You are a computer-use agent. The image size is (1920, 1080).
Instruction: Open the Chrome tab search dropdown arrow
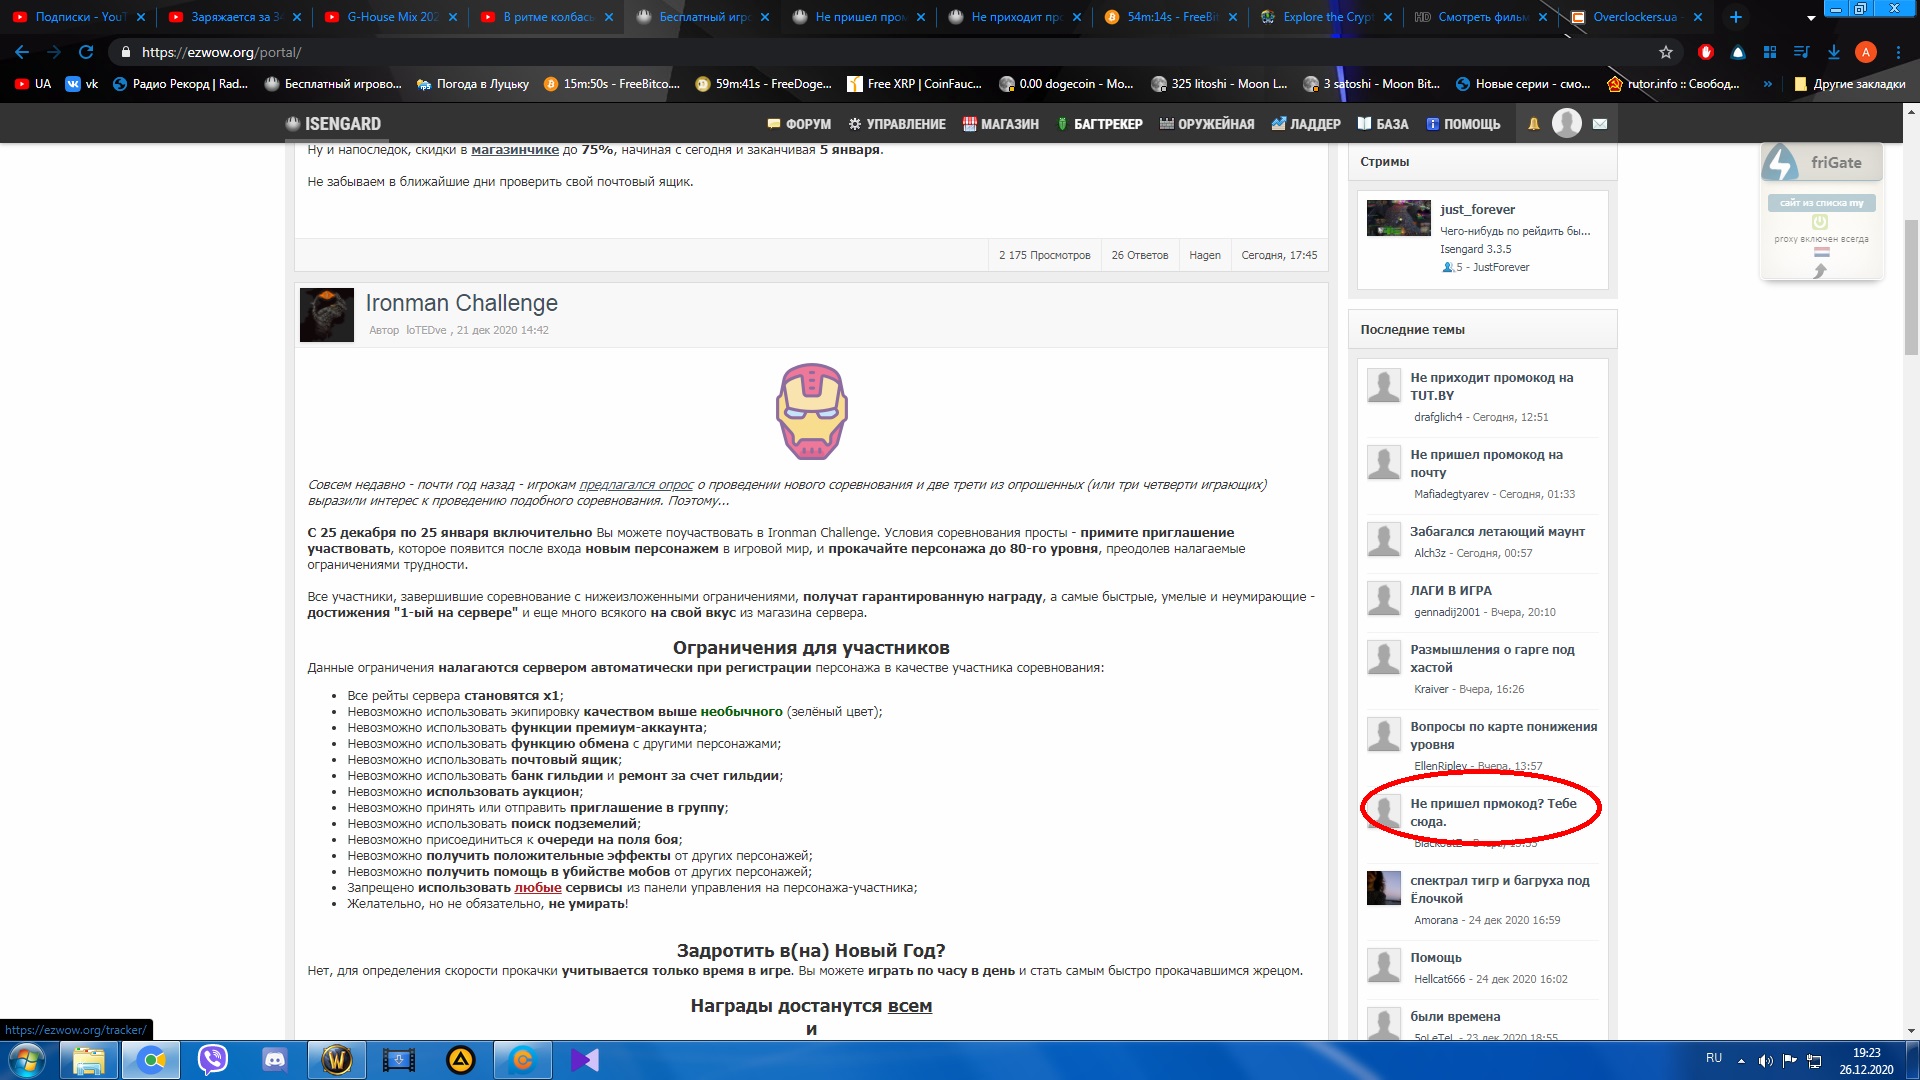[1811, 17]
